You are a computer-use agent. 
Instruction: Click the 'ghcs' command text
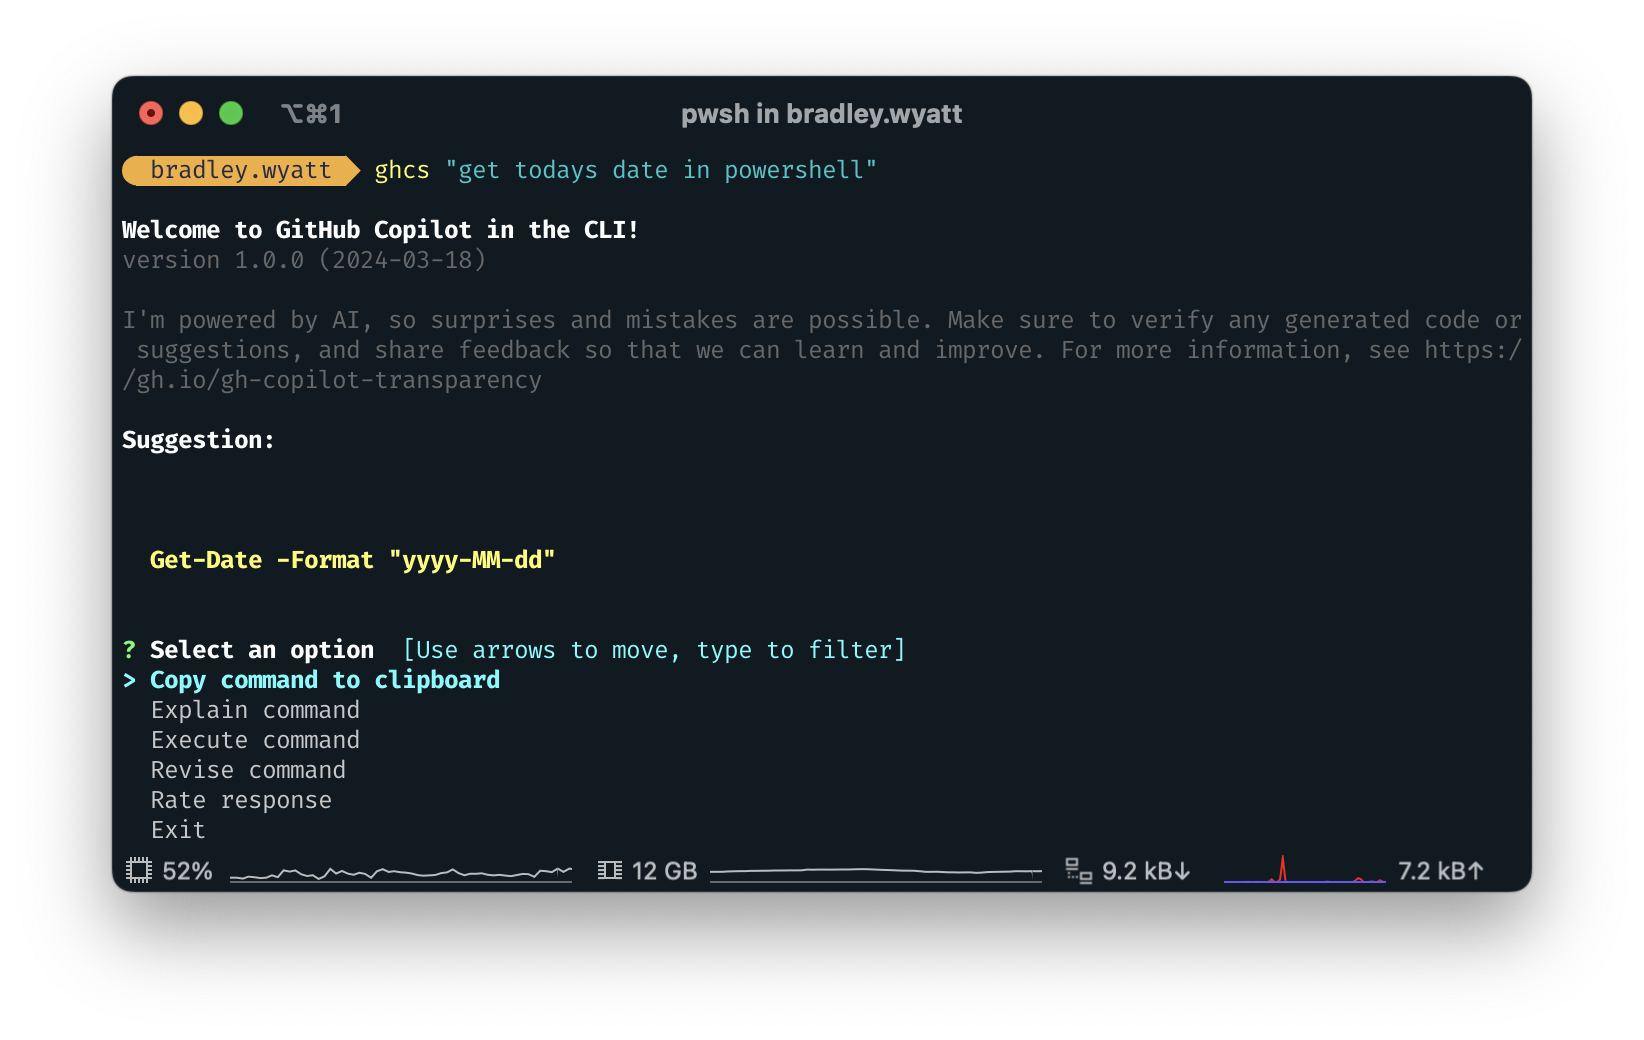(402, 170)
